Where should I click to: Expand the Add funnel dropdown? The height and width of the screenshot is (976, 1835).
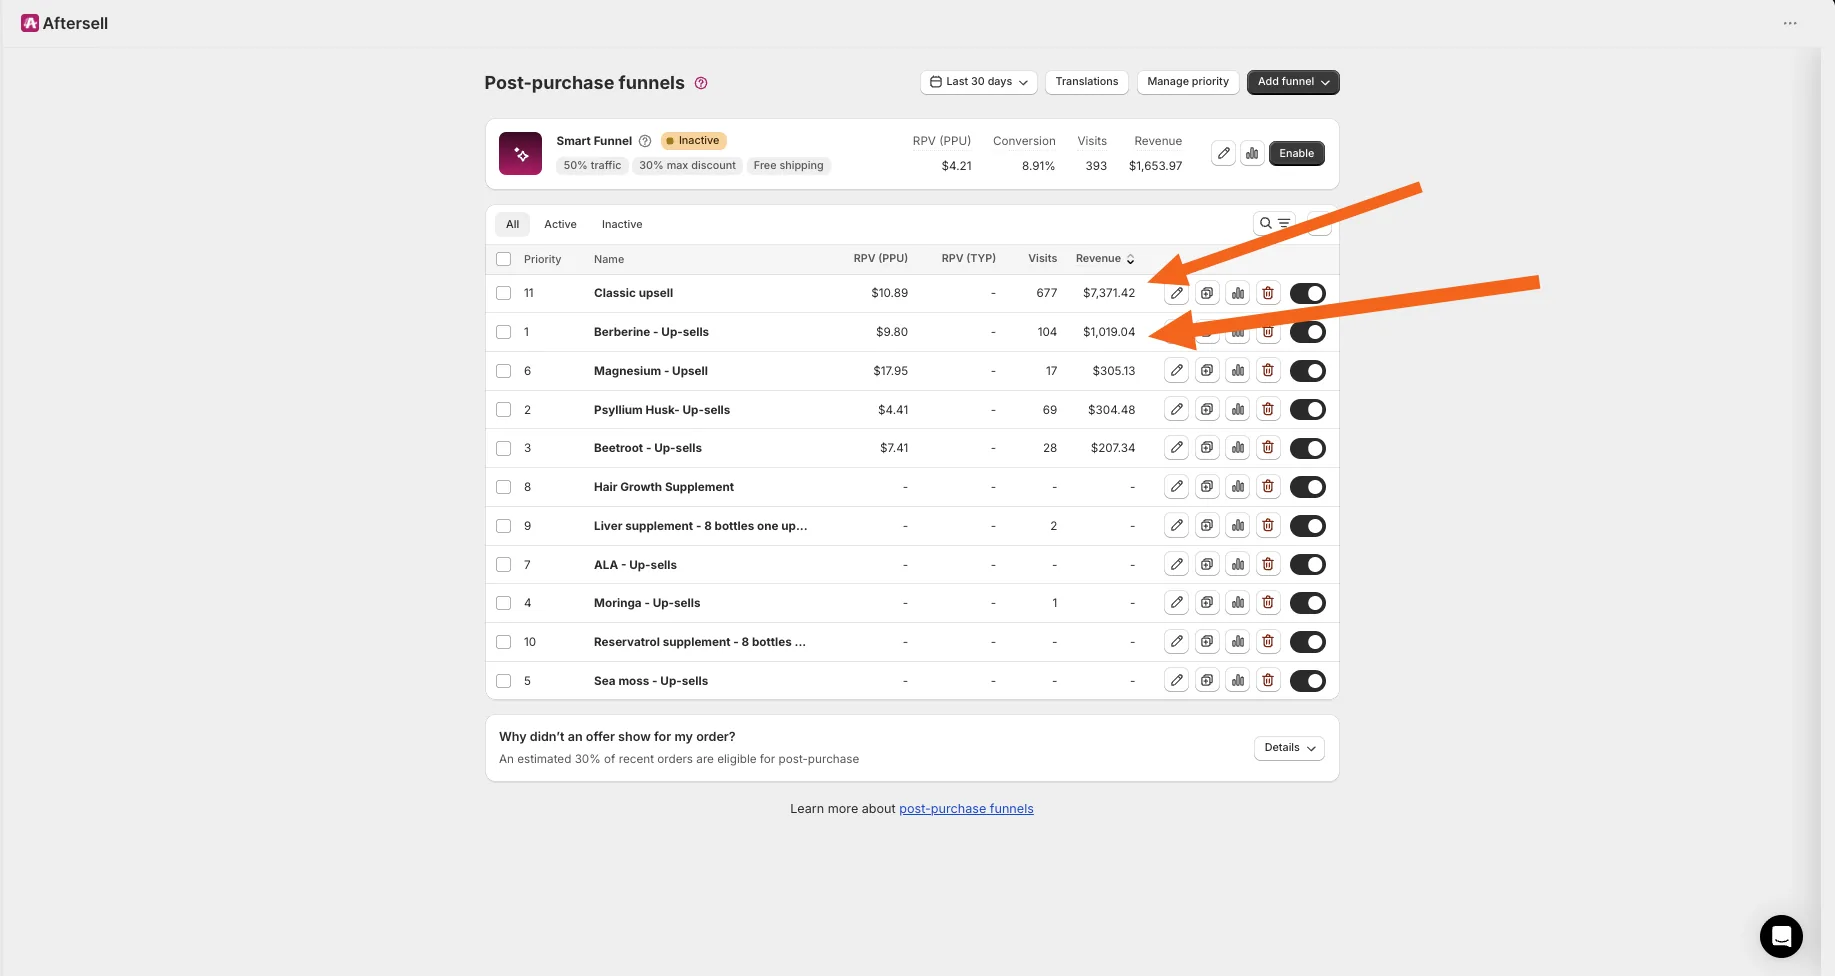click(1293, 82)
